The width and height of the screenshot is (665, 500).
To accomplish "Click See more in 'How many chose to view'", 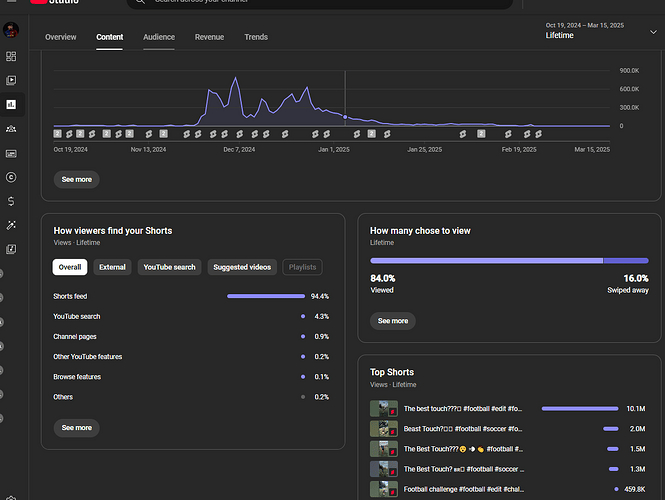I will tap(393, 321).
